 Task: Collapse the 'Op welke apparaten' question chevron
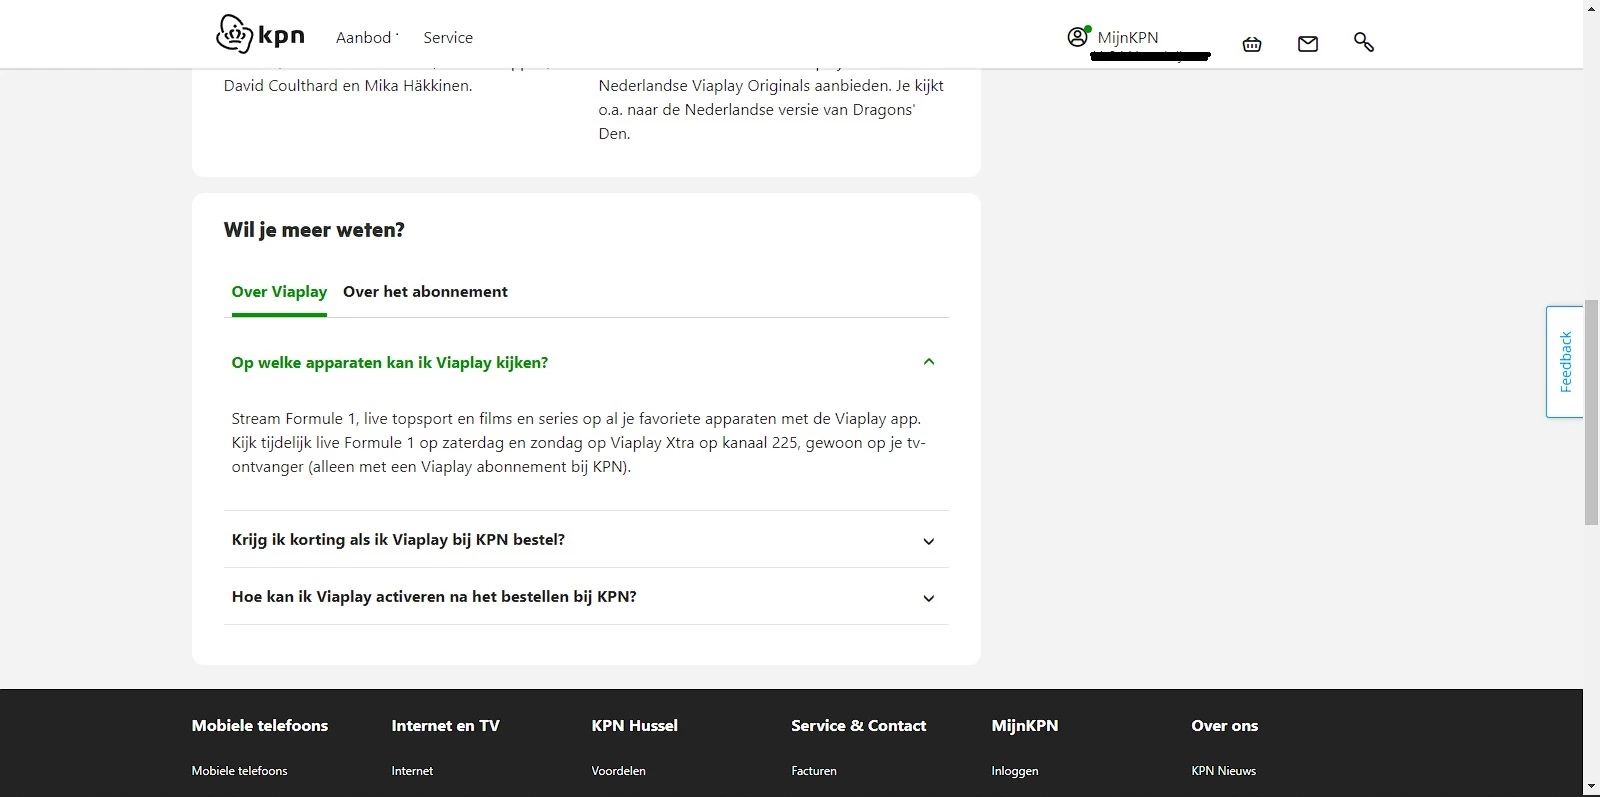929,362
